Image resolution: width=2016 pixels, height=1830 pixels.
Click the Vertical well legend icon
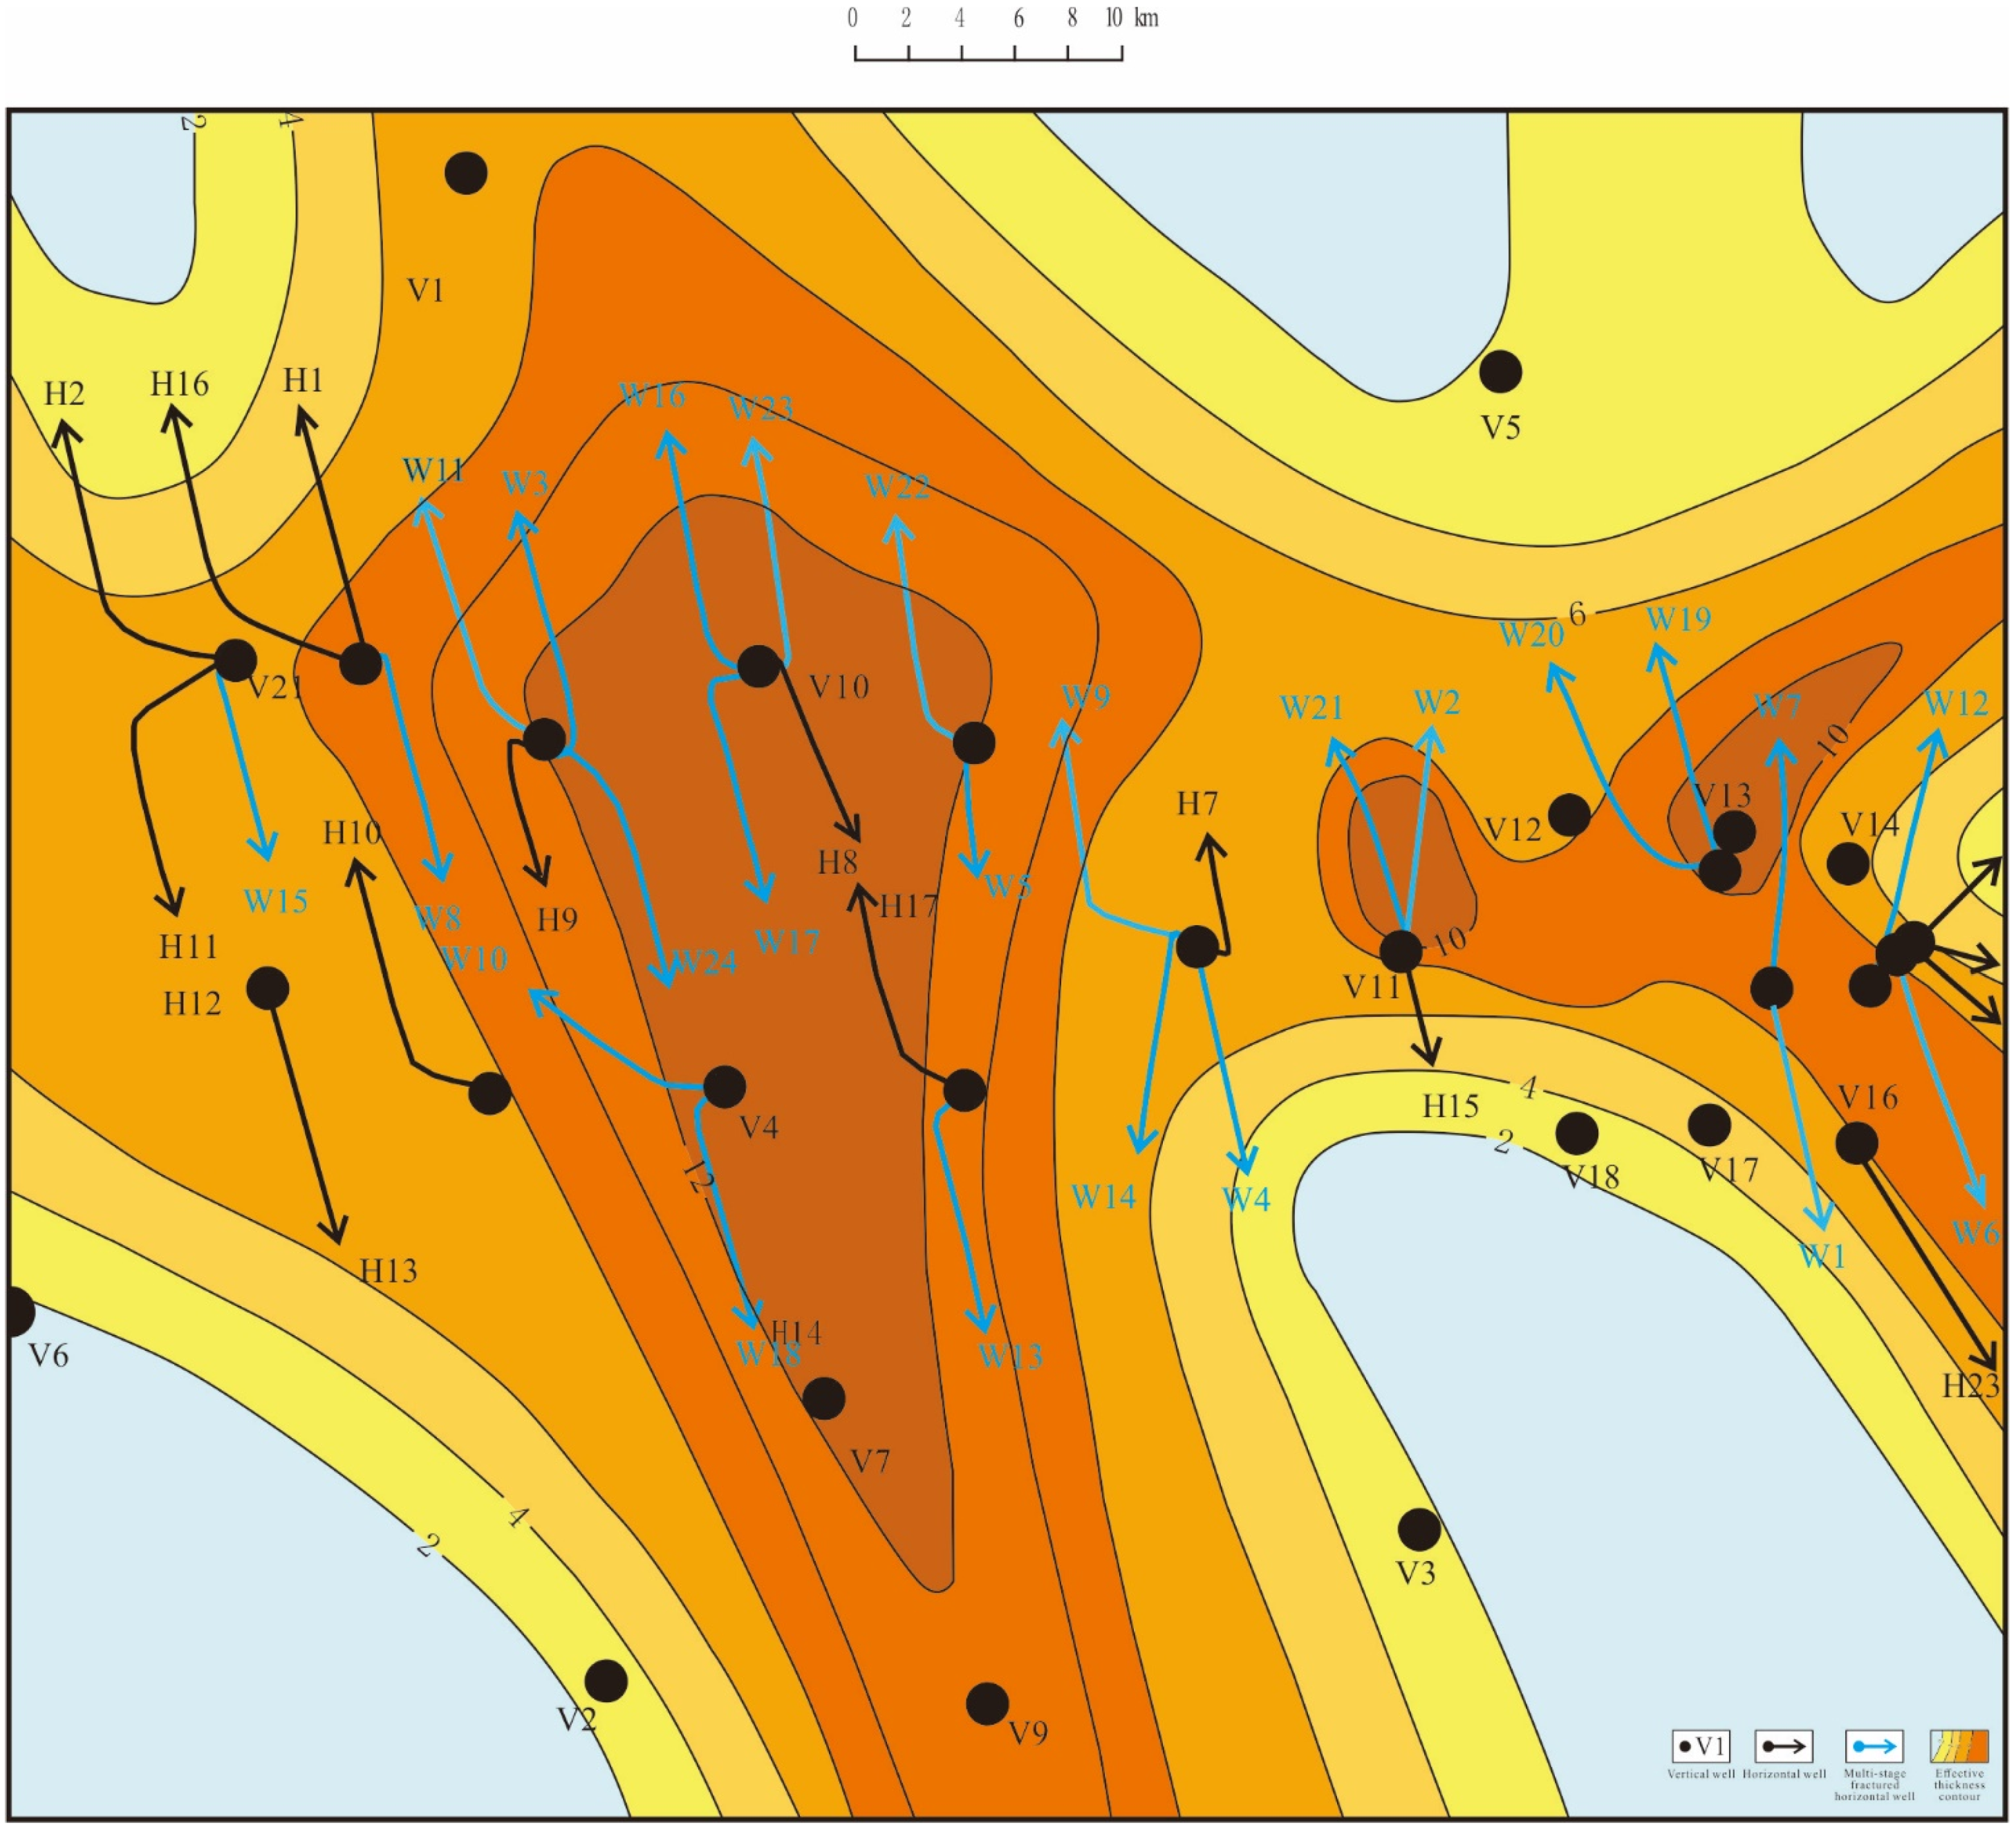click(x=1700, y=1747)
